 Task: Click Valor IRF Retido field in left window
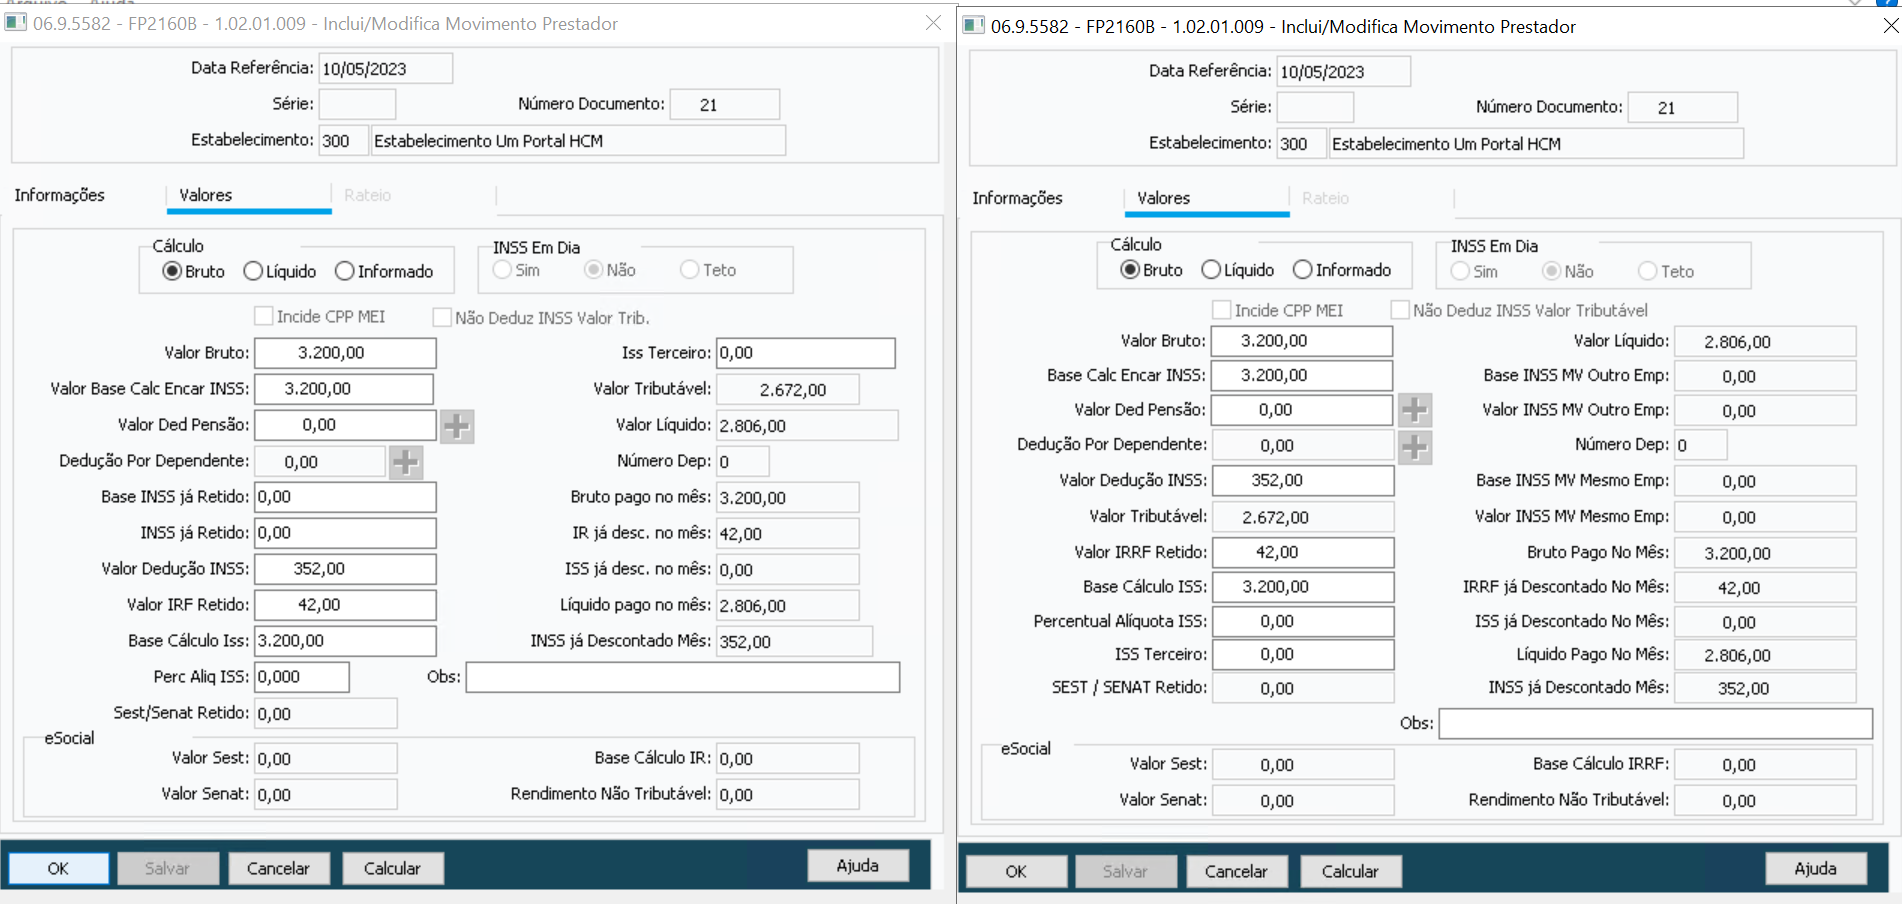tap(345, 605)
